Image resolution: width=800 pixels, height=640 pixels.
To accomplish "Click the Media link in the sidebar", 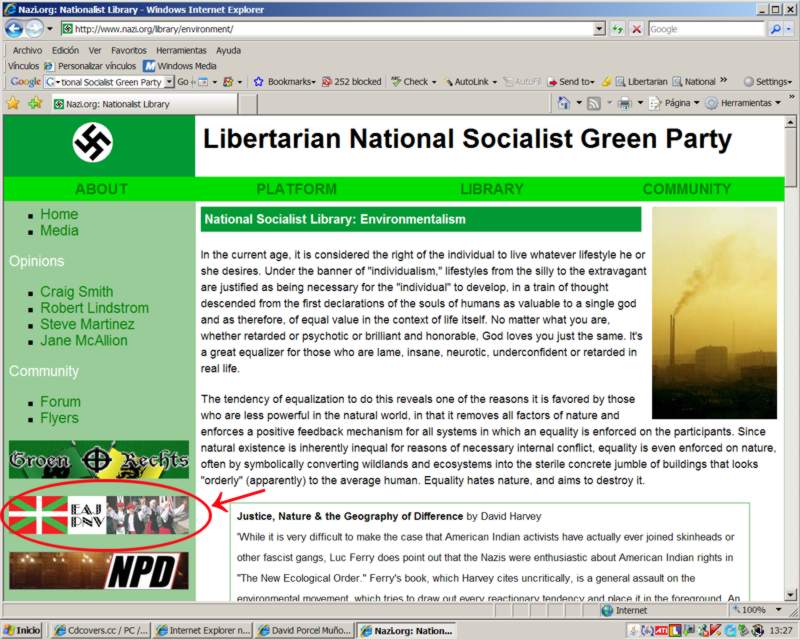I will [x=59, y=231].
